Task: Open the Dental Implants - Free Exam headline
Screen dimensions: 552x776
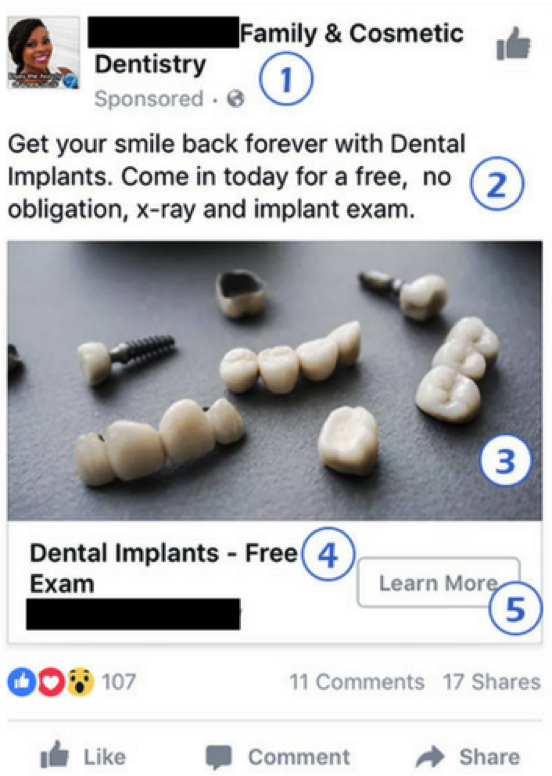Action: point(163,568)
